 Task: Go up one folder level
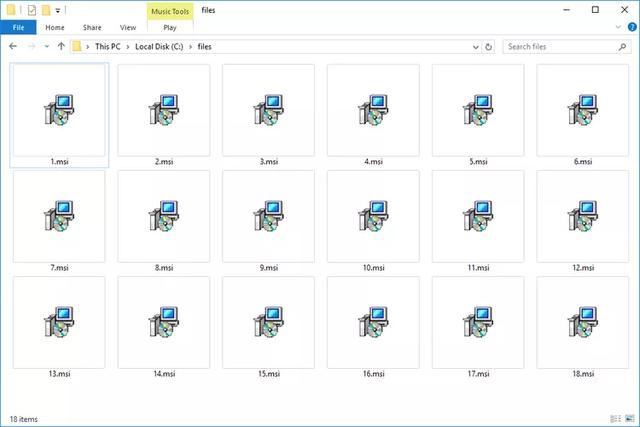tap(61, 46)
